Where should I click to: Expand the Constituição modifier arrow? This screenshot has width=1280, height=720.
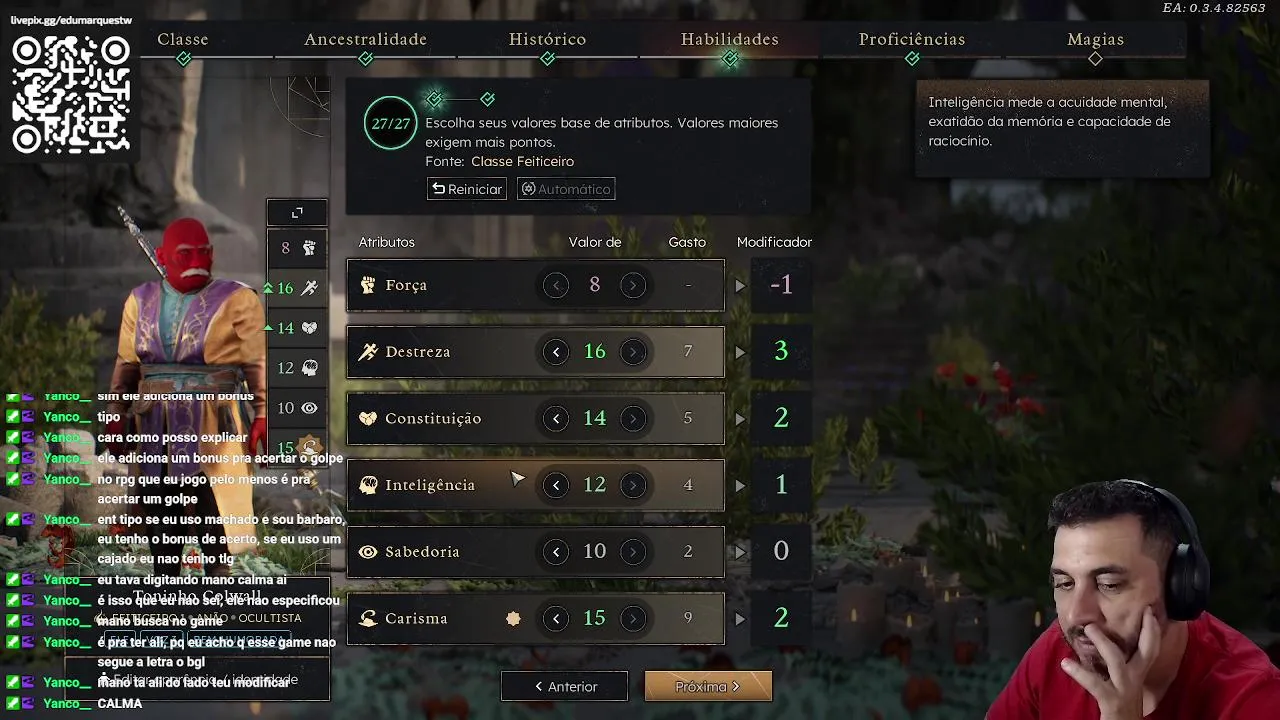[740, 419]
